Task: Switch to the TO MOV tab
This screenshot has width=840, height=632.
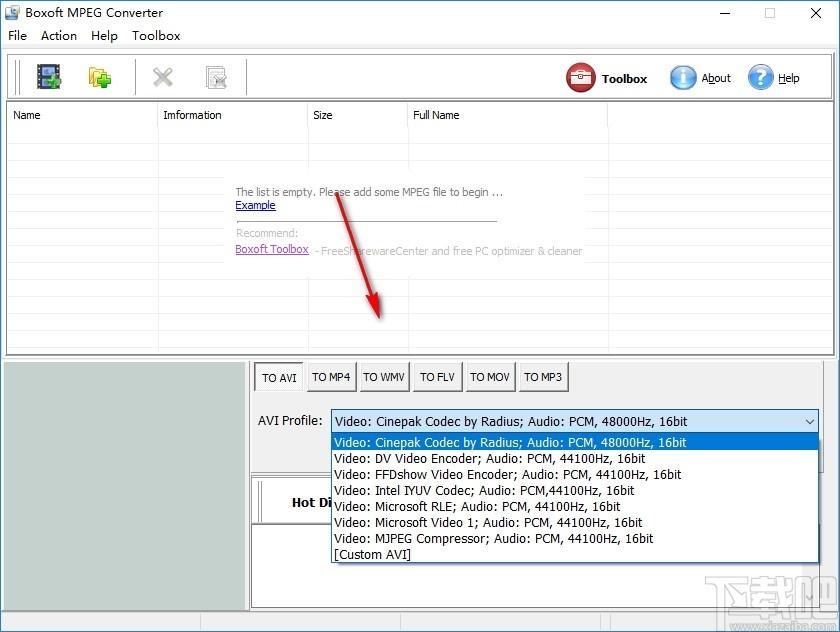Action: click(490, 377)
